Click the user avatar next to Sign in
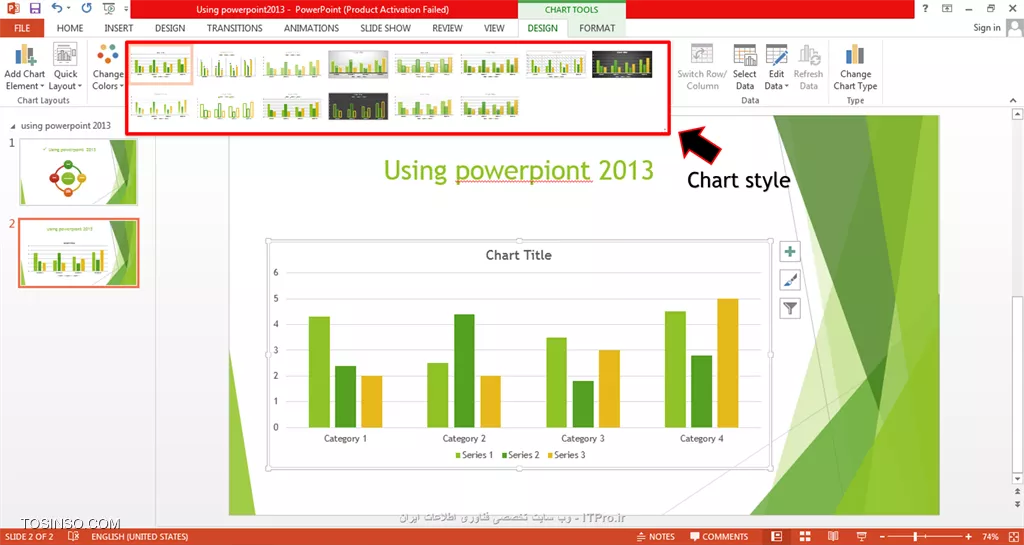1024x545 pixels. (x=1014, y=28)
